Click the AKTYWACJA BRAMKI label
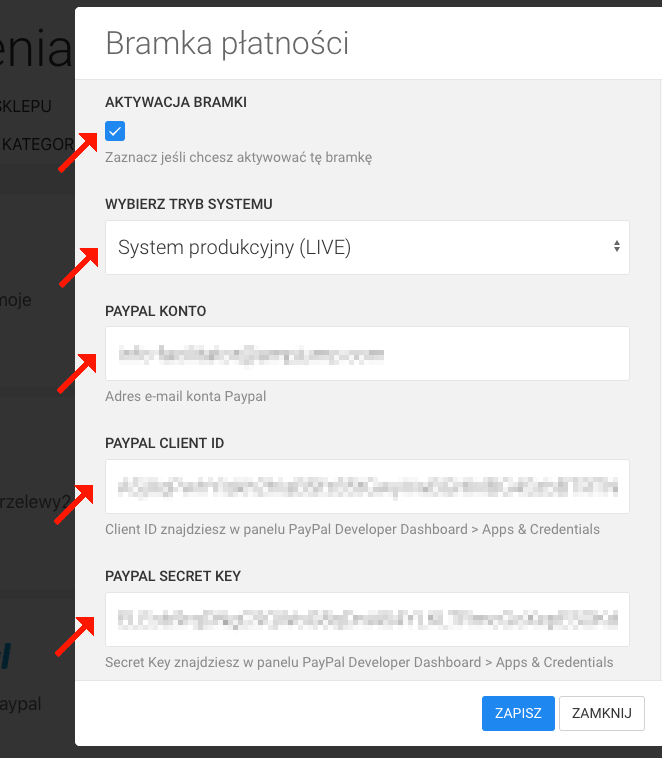 [x=176, y=102]
